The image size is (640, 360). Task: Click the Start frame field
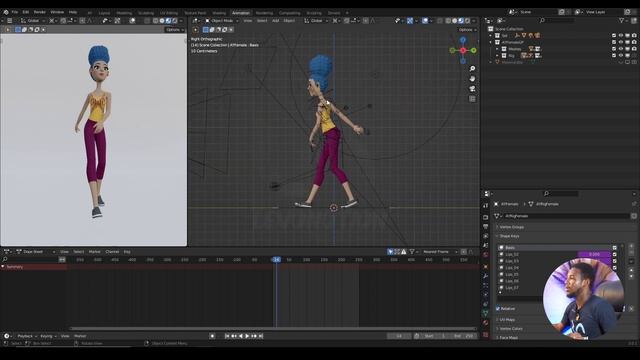pos(435,336)
